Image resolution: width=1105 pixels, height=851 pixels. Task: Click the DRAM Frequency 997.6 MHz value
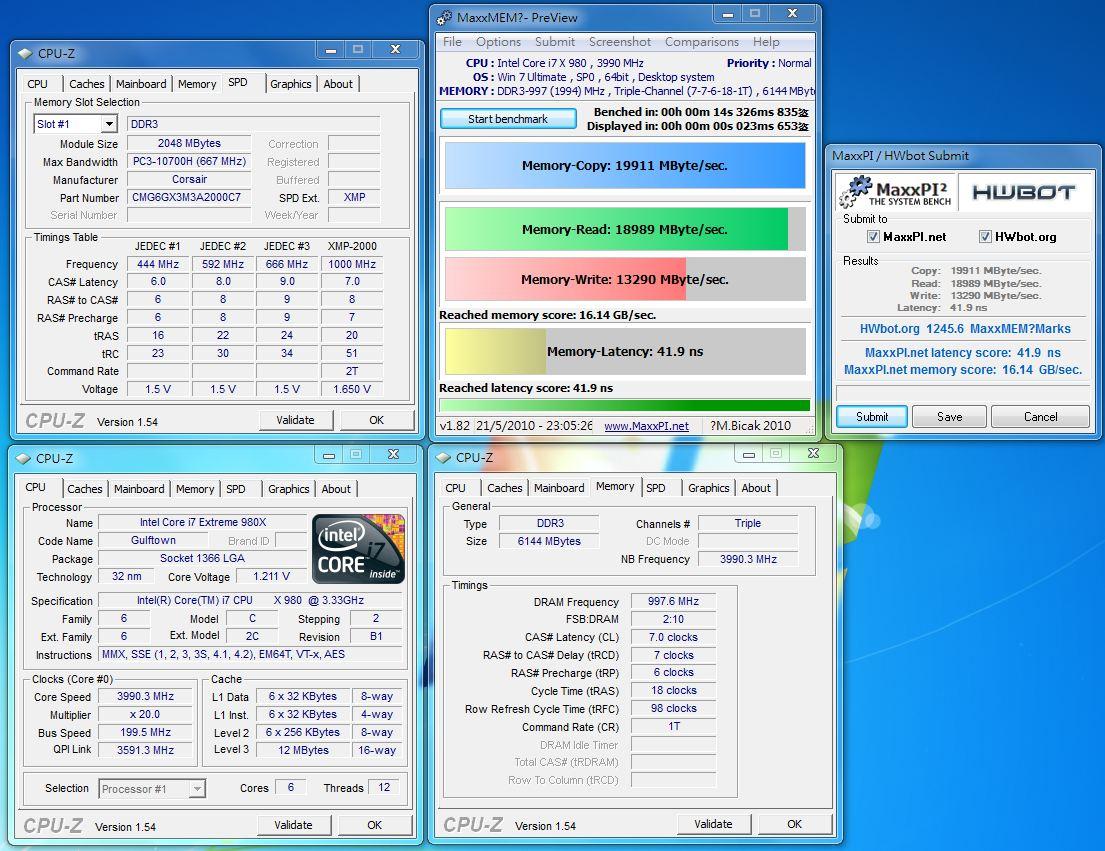pyautogui.click(x=673, y=601)
